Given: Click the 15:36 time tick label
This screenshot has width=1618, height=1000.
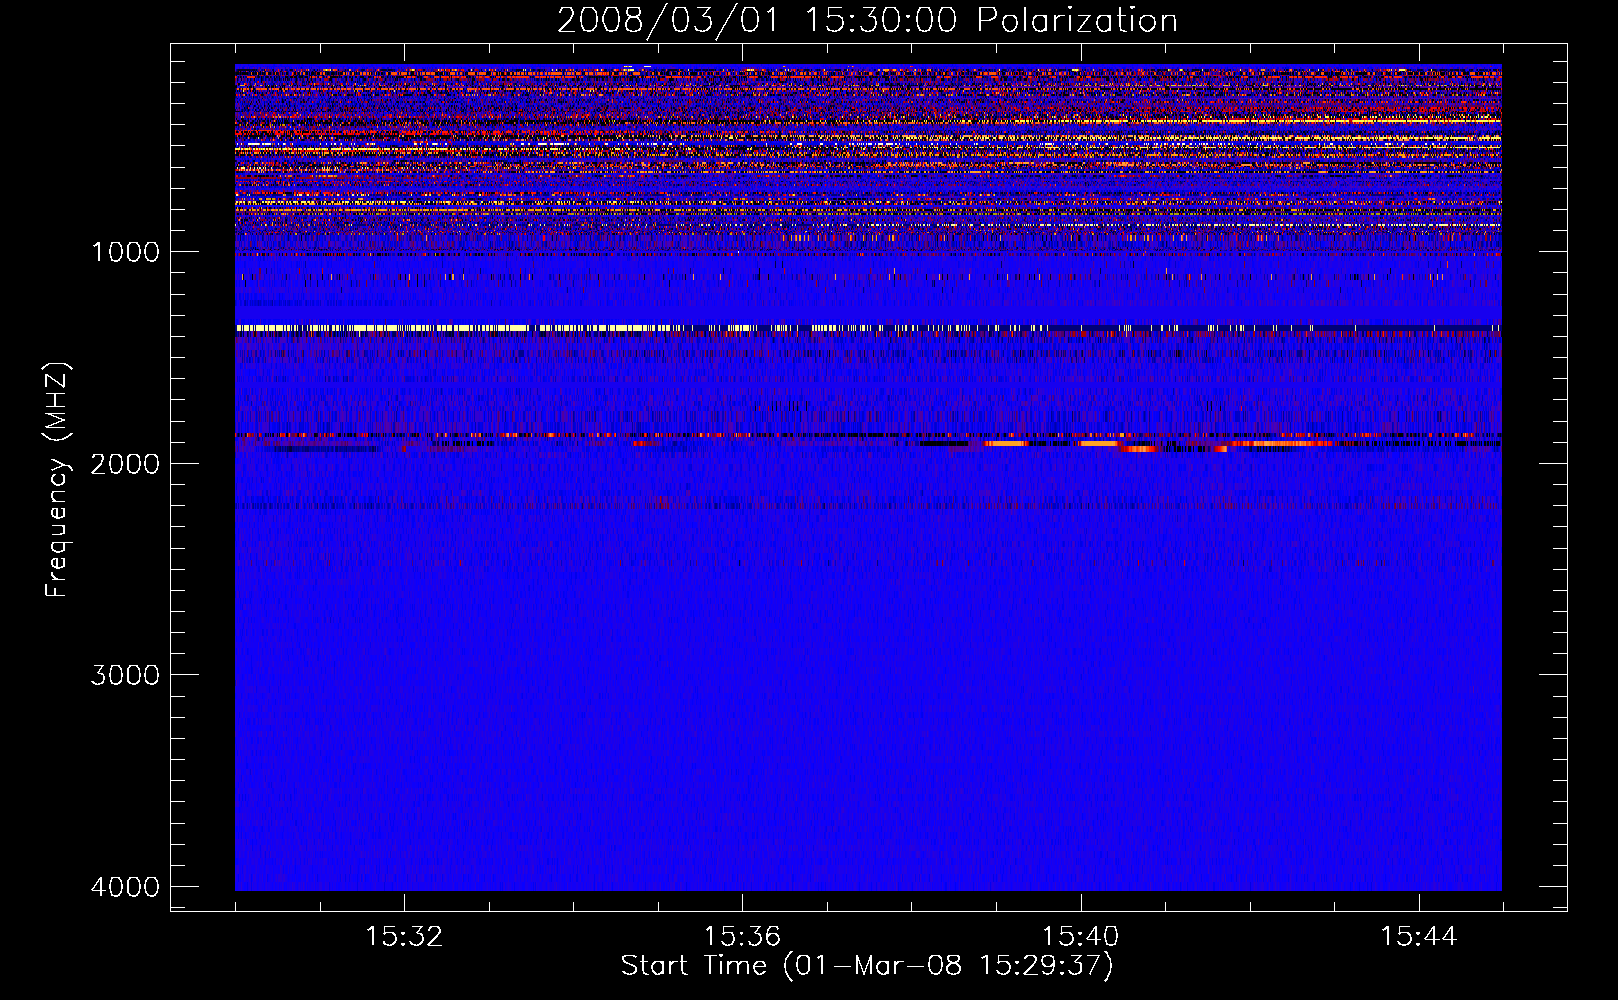Looking at the screenshot, I should click(742, 937).
